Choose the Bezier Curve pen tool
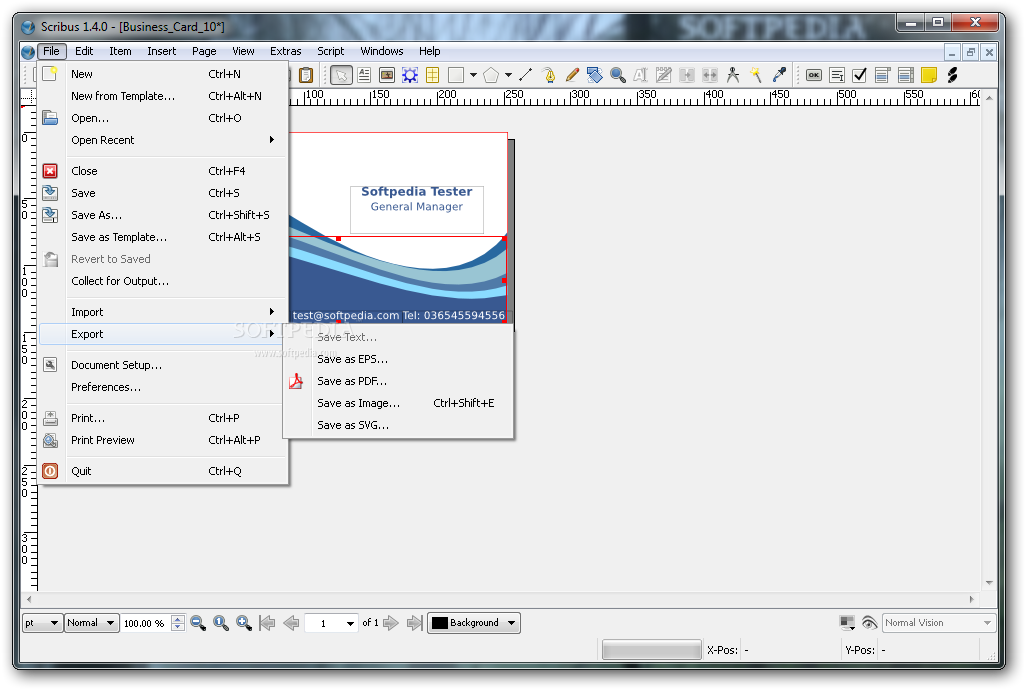Screen dimensions: 1026x690 [x=549, y=75]
